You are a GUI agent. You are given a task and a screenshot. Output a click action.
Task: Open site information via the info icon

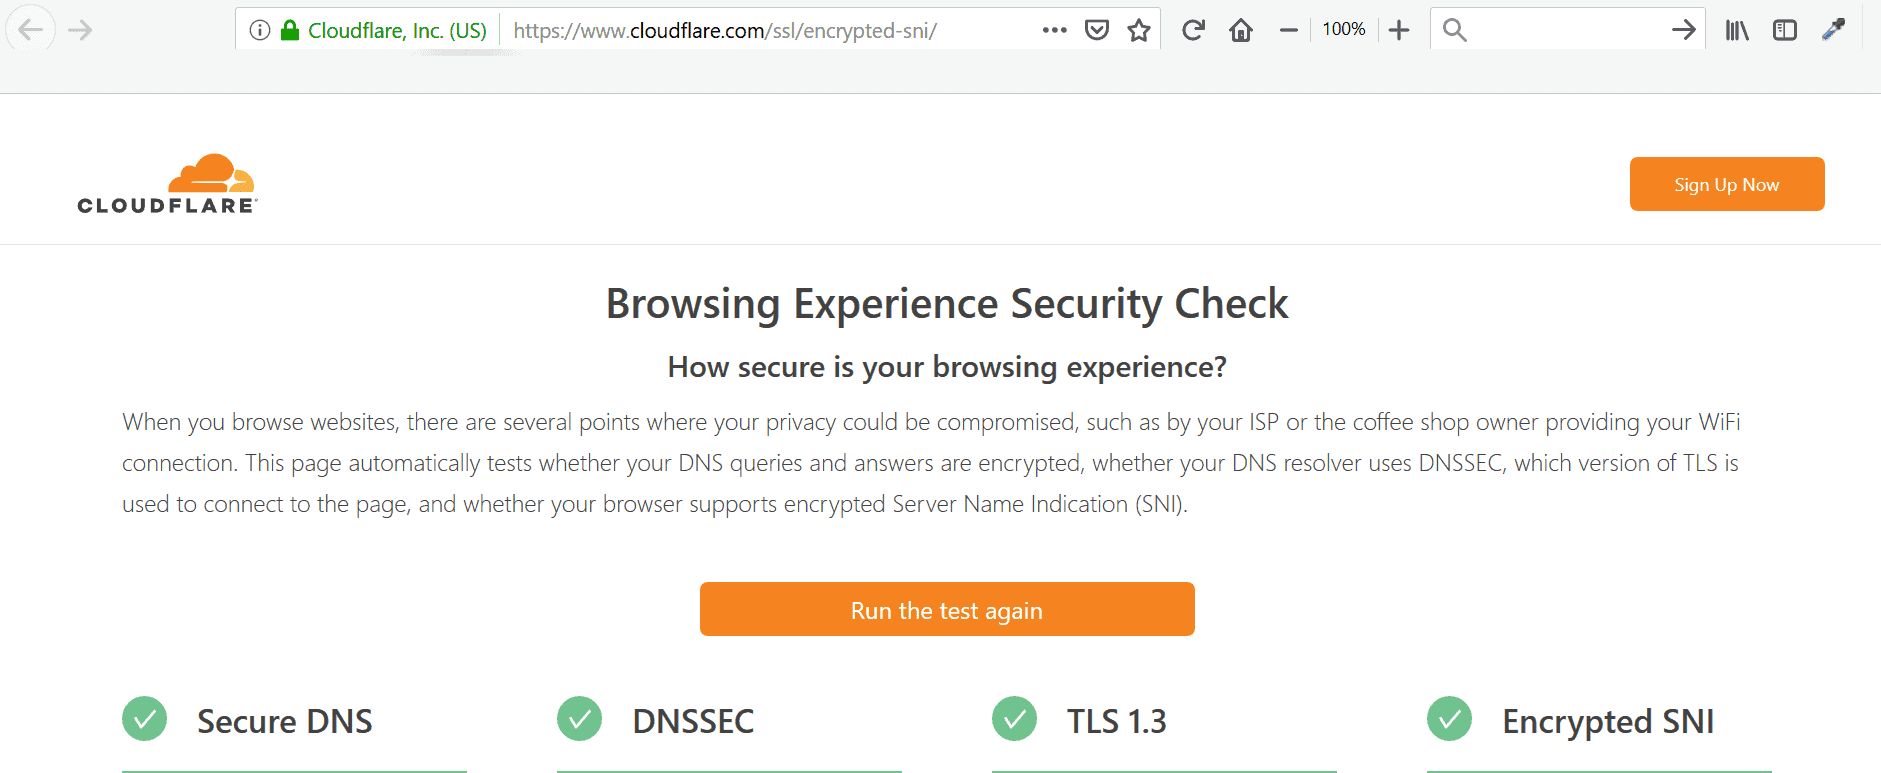tap(260, 30)
